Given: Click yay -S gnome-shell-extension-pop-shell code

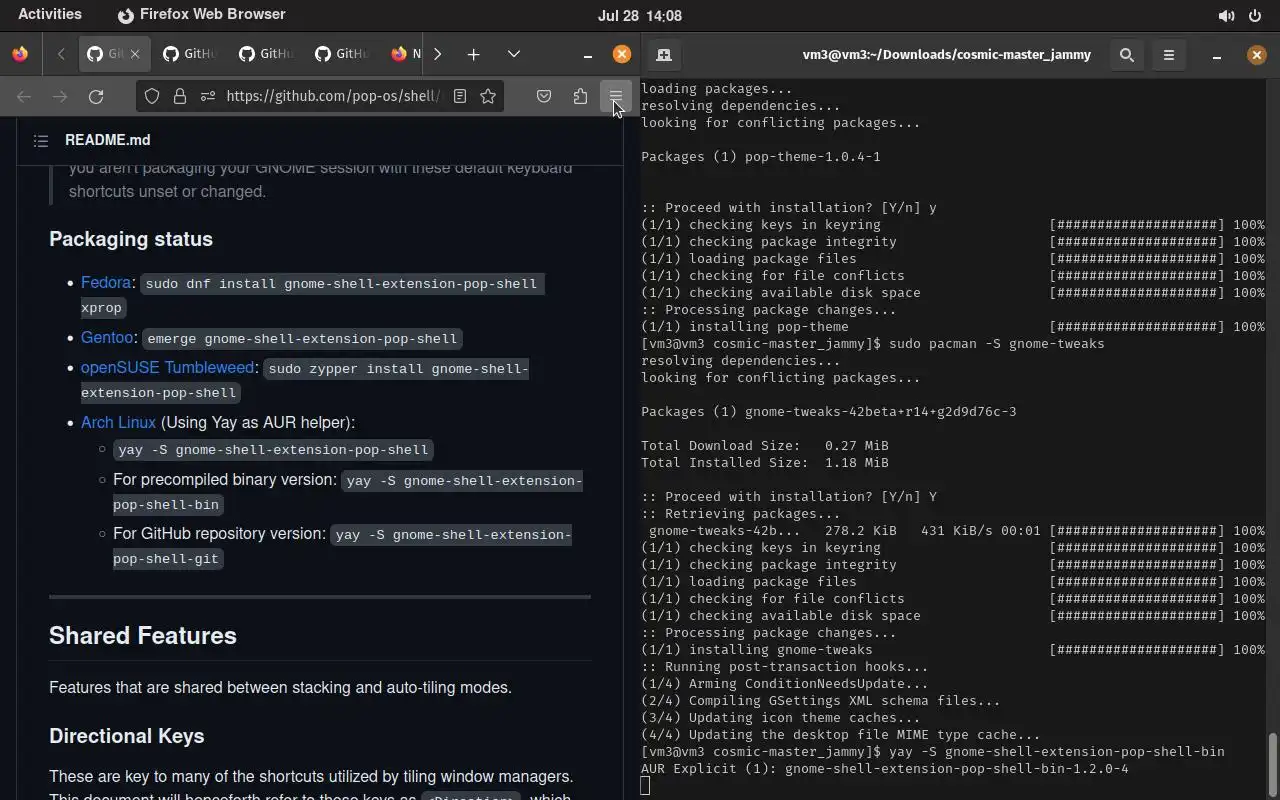Looking at the screenshot, I should click(273, 450).
